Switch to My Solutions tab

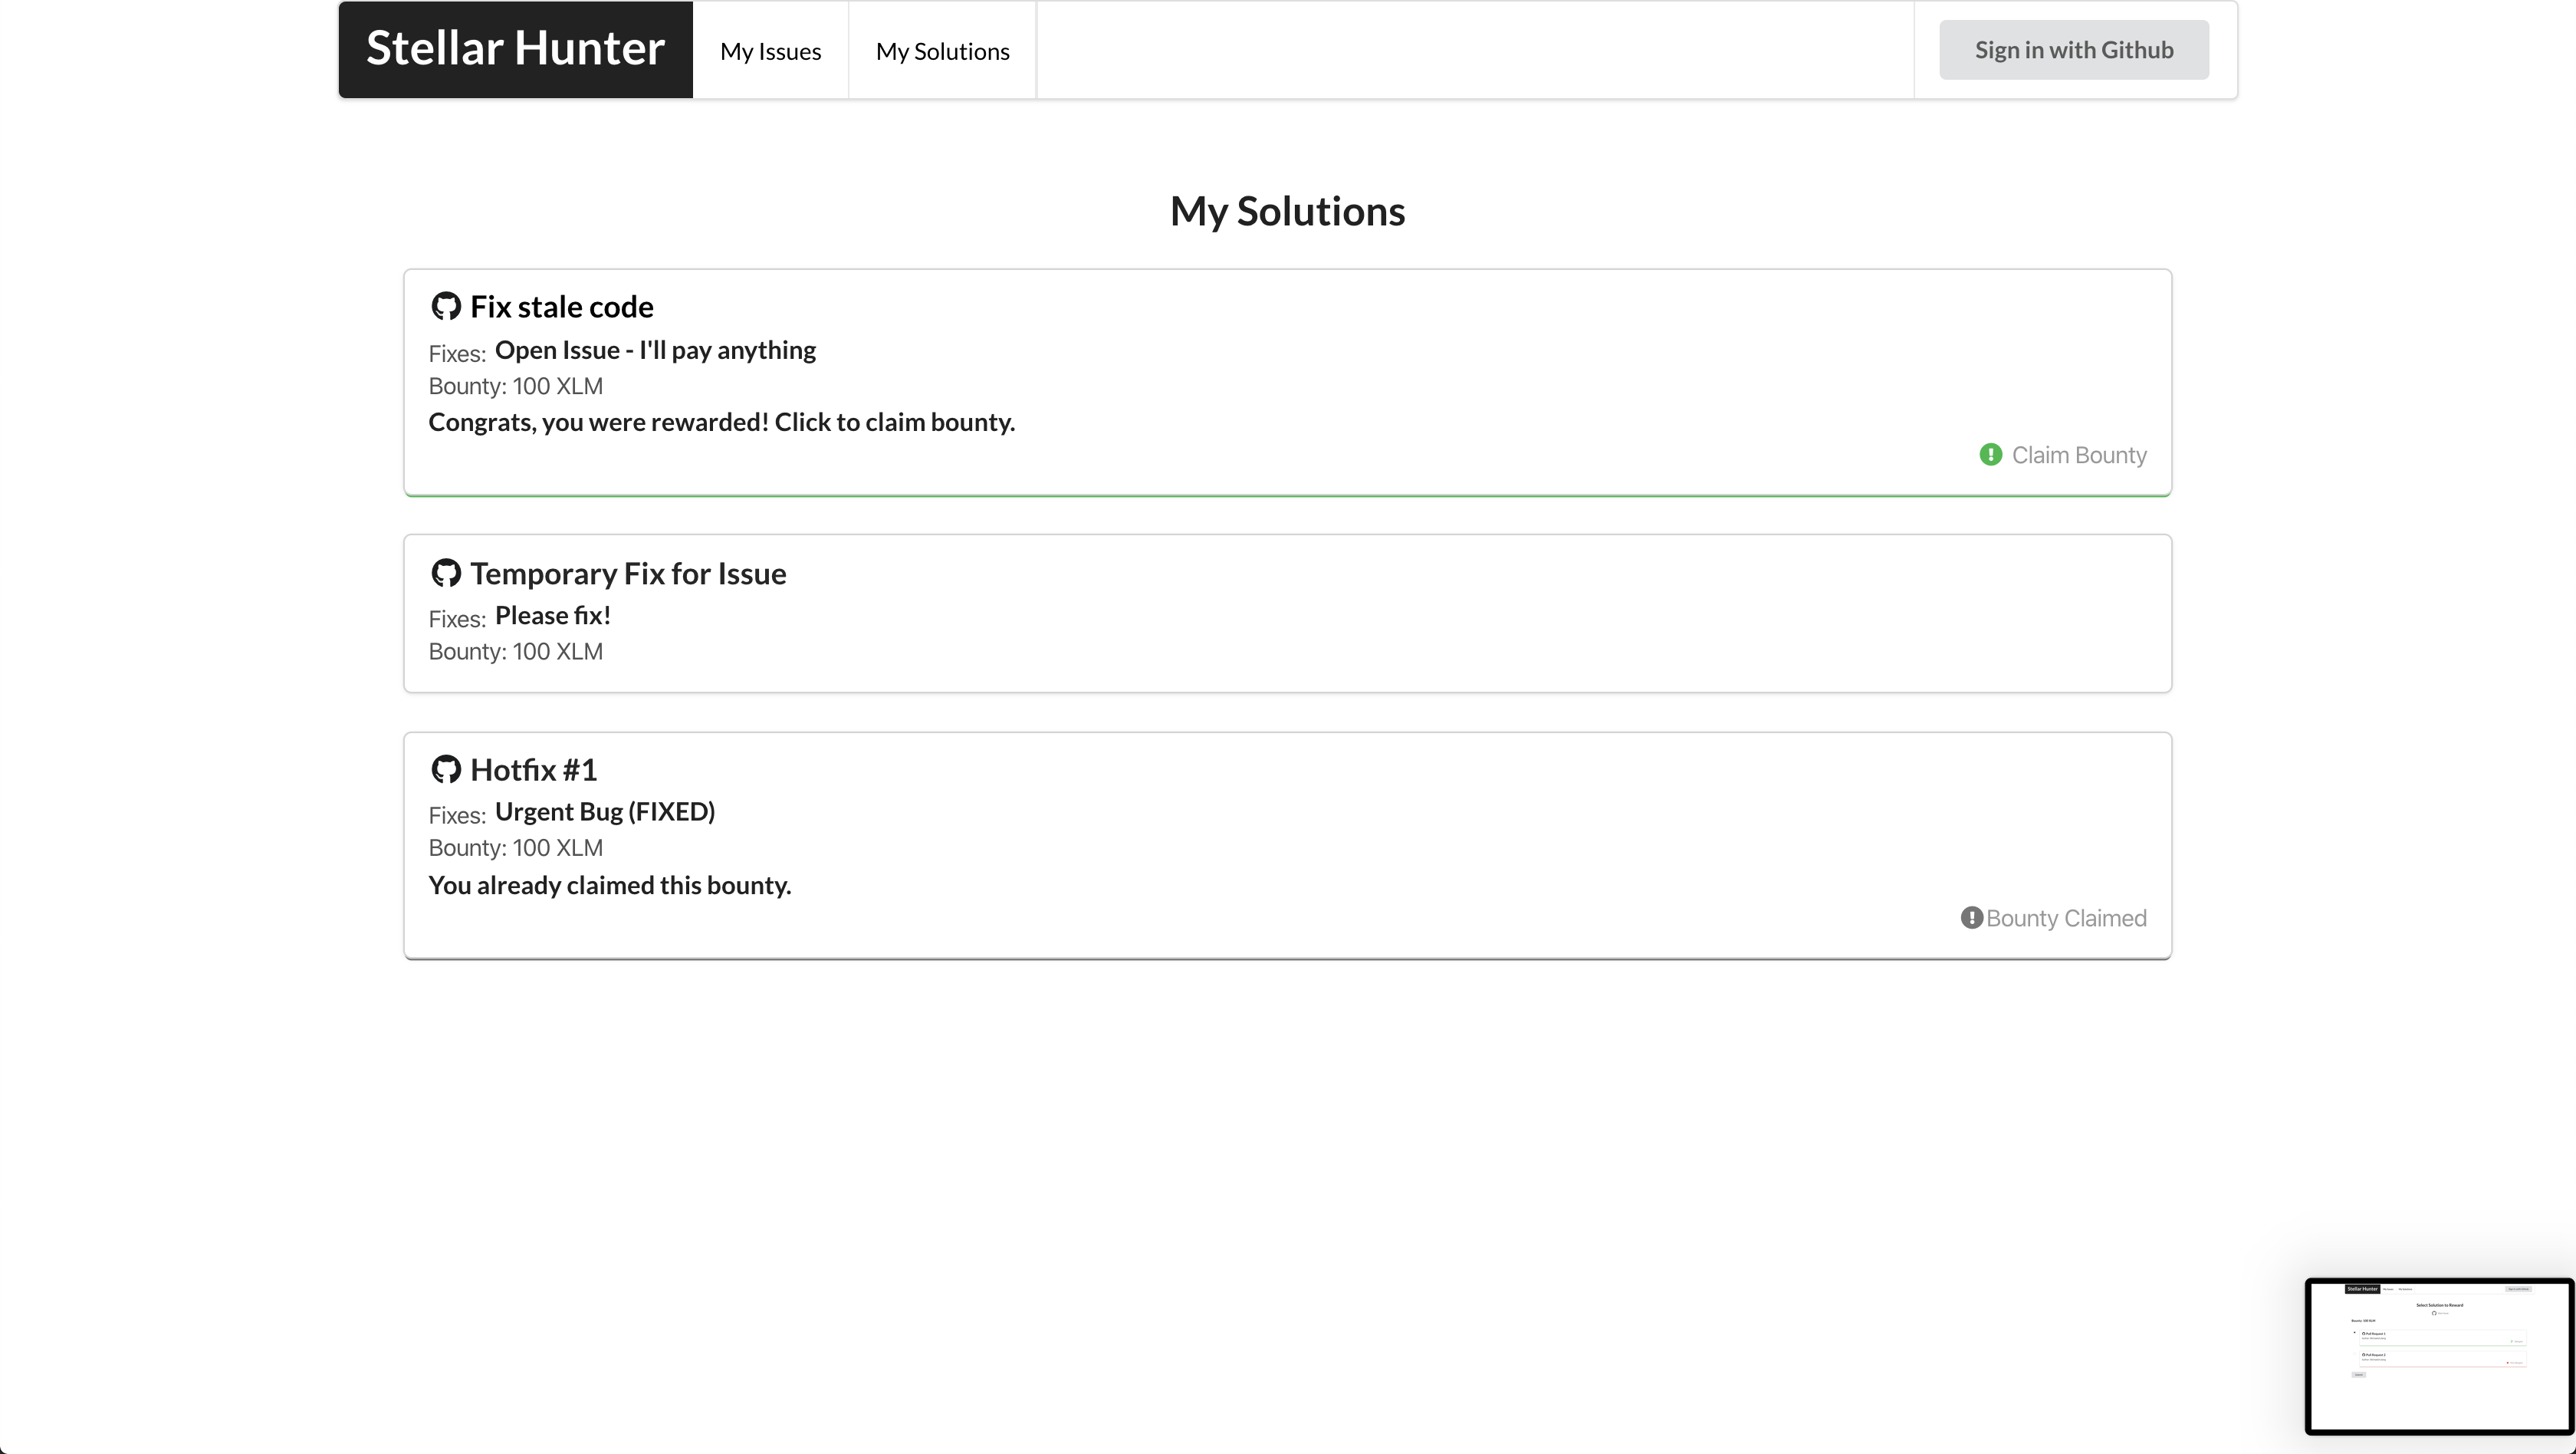[x=942, y=51]
